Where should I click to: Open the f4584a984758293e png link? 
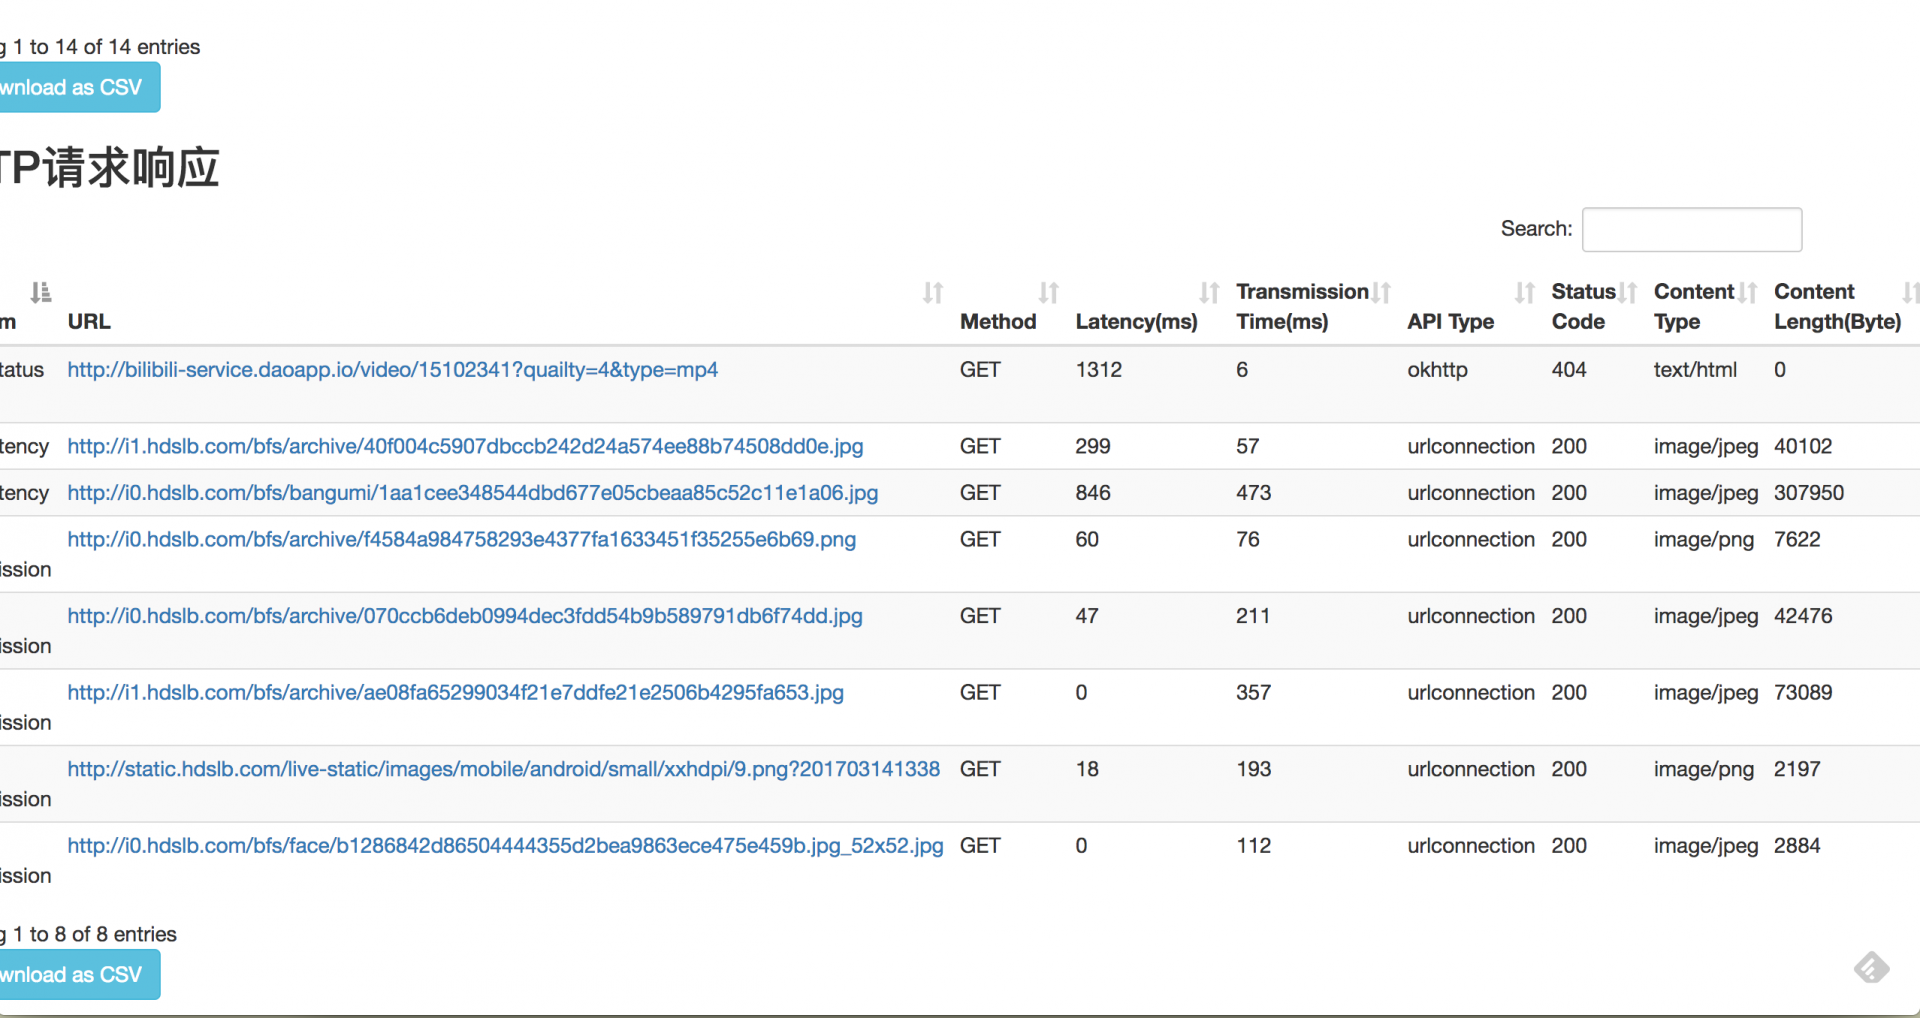461,540
